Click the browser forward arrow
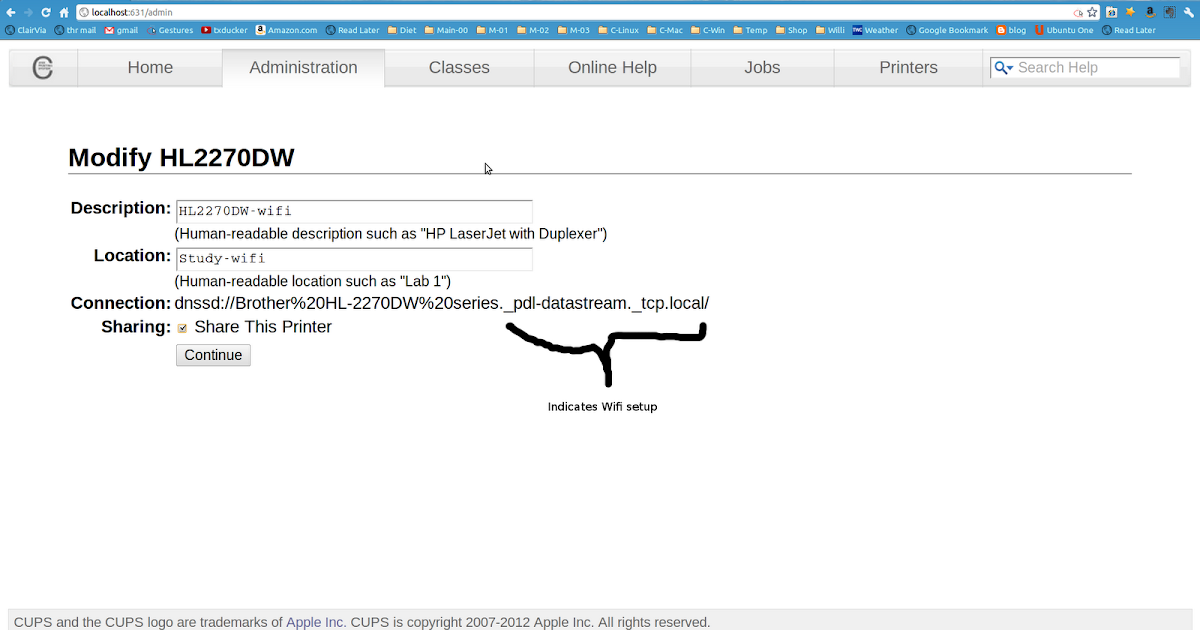The height and width of the screenshot is (630, 1200). pyautogui.click(x=28, y=12)
